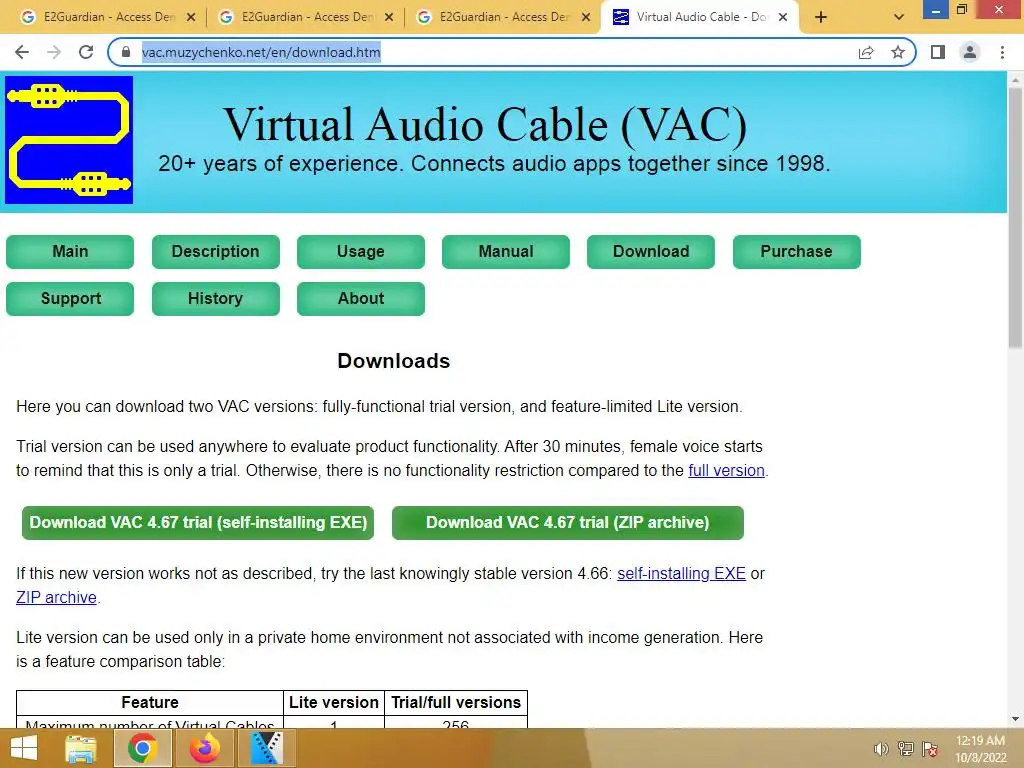Viewport: 1024px width, 768px height.
Task: Click the scrollbar down arrow
Action: point(1015,719)
